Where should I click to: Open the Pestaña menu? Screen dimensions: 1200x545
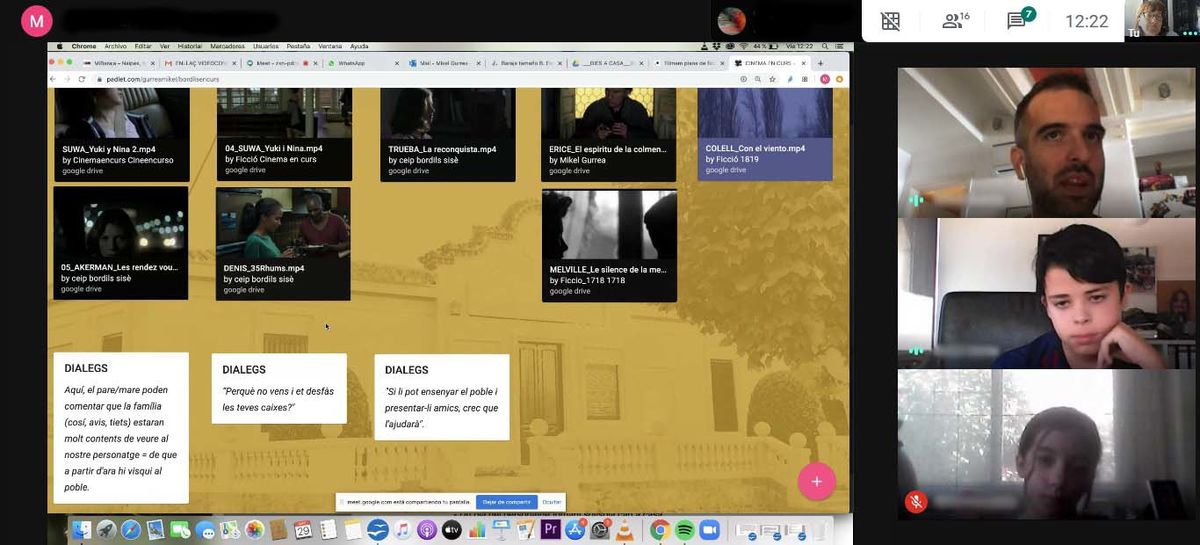pos(298,46)
